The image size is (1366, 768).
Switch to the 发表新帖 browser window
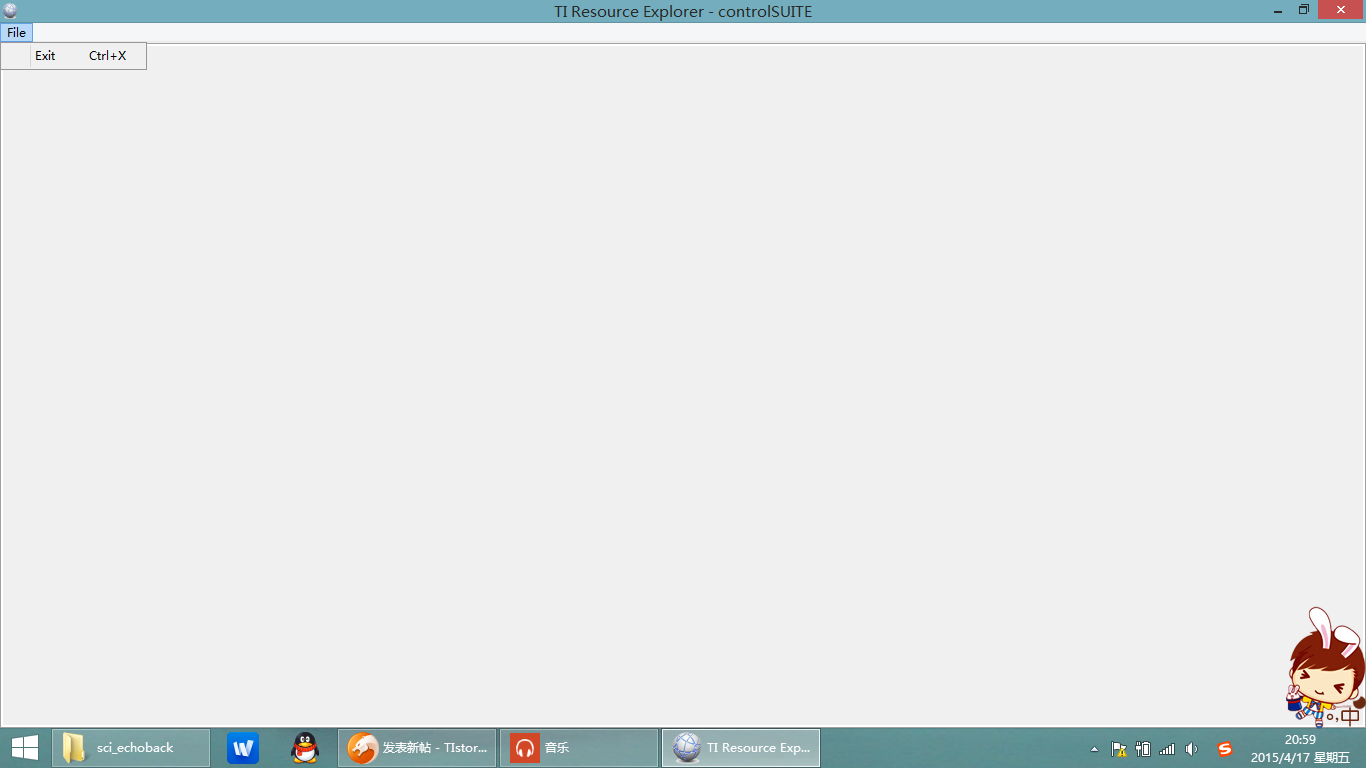click(x=417, y=747)
